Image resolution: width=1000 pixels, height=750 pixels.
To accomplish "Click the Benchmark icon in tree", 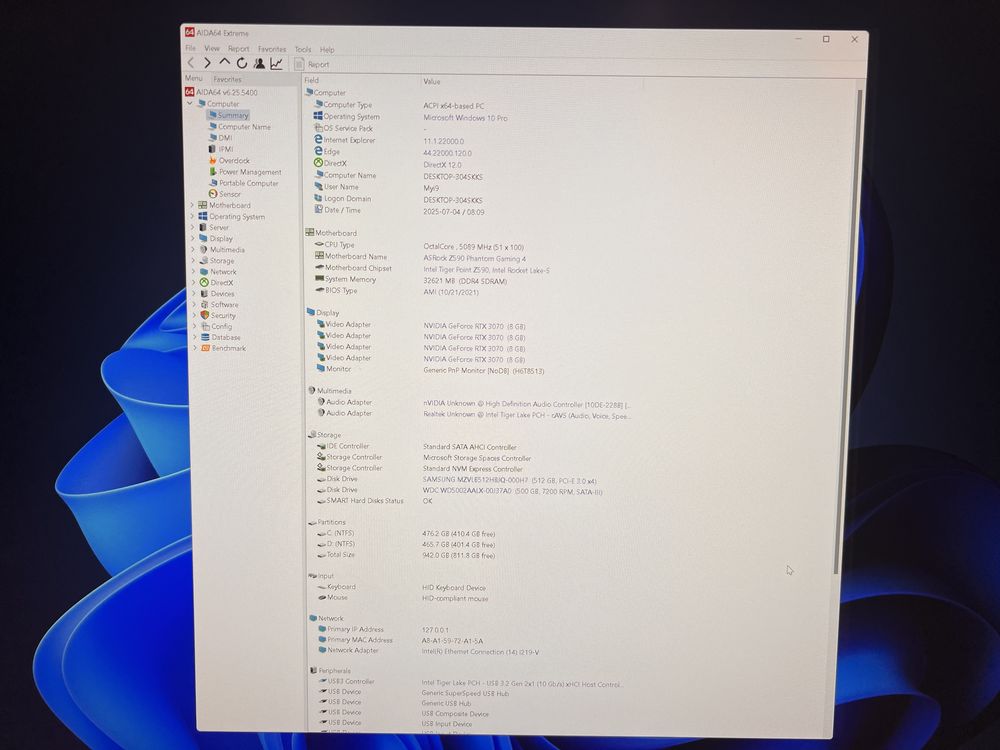I will click(206, 348).
